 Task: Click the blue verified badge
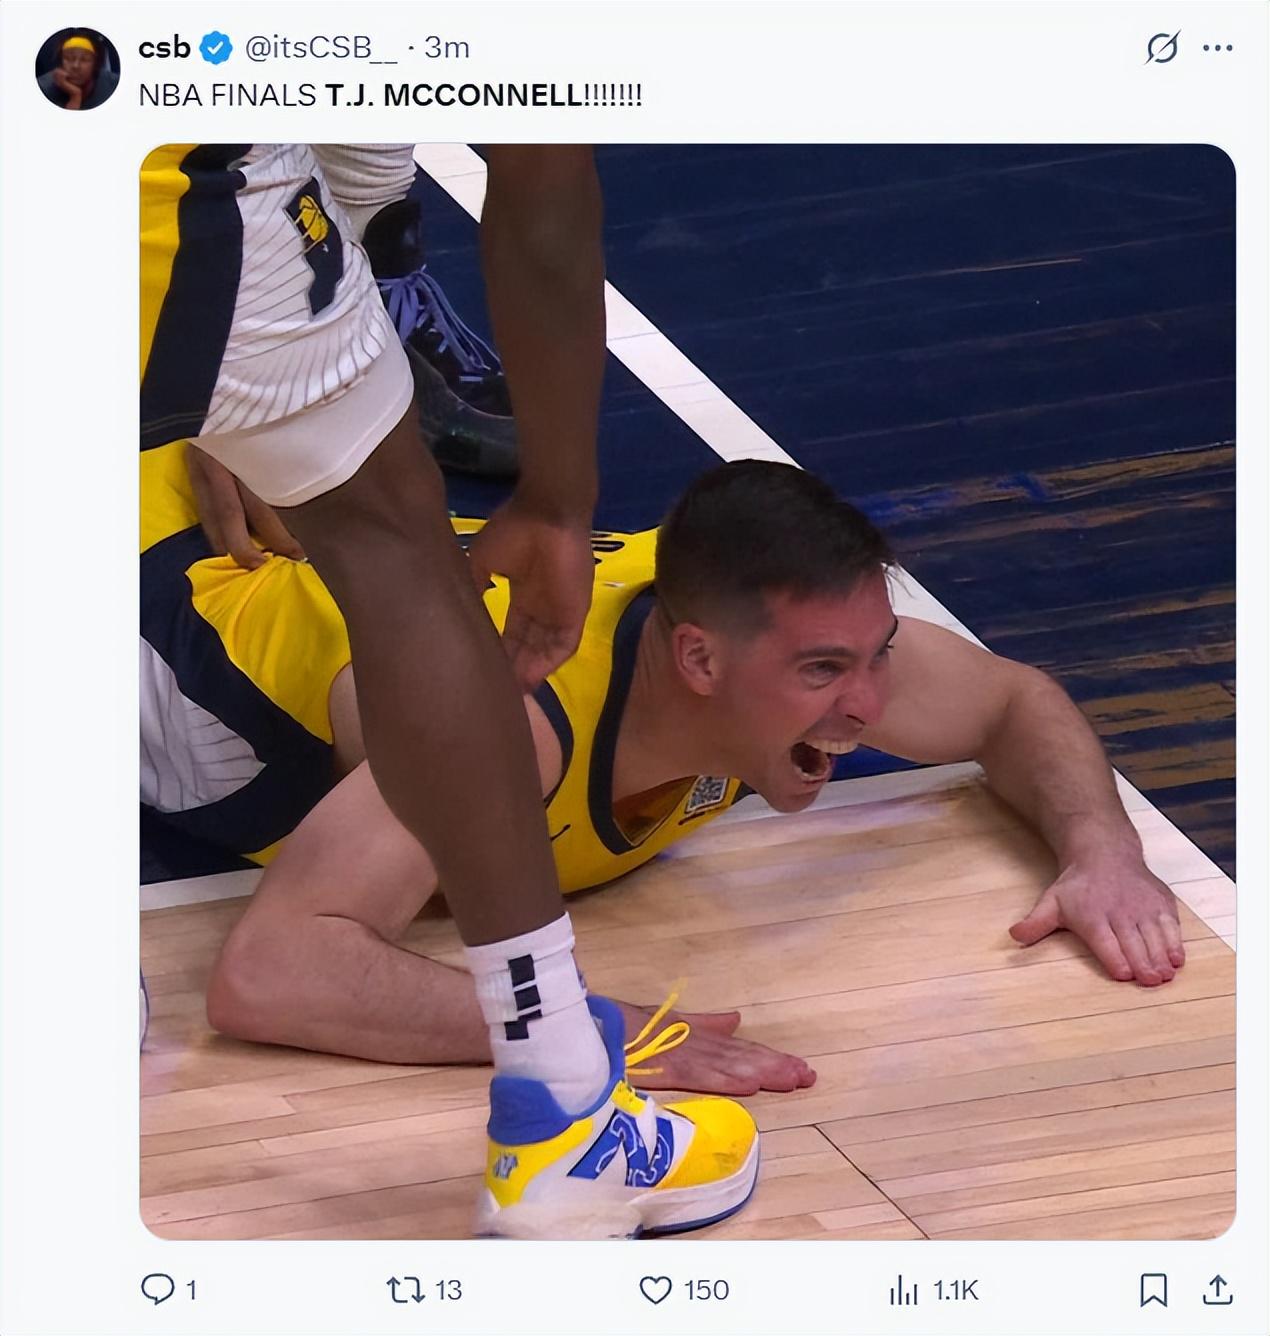point(216,47)
